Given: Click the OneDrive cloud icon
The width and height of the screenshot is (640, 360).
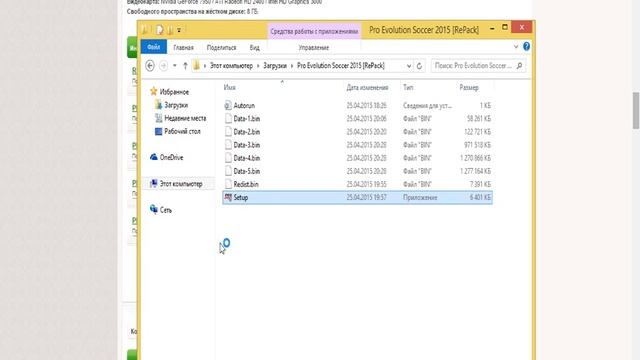Looking at the screenshot, I should tap(153, 157).
